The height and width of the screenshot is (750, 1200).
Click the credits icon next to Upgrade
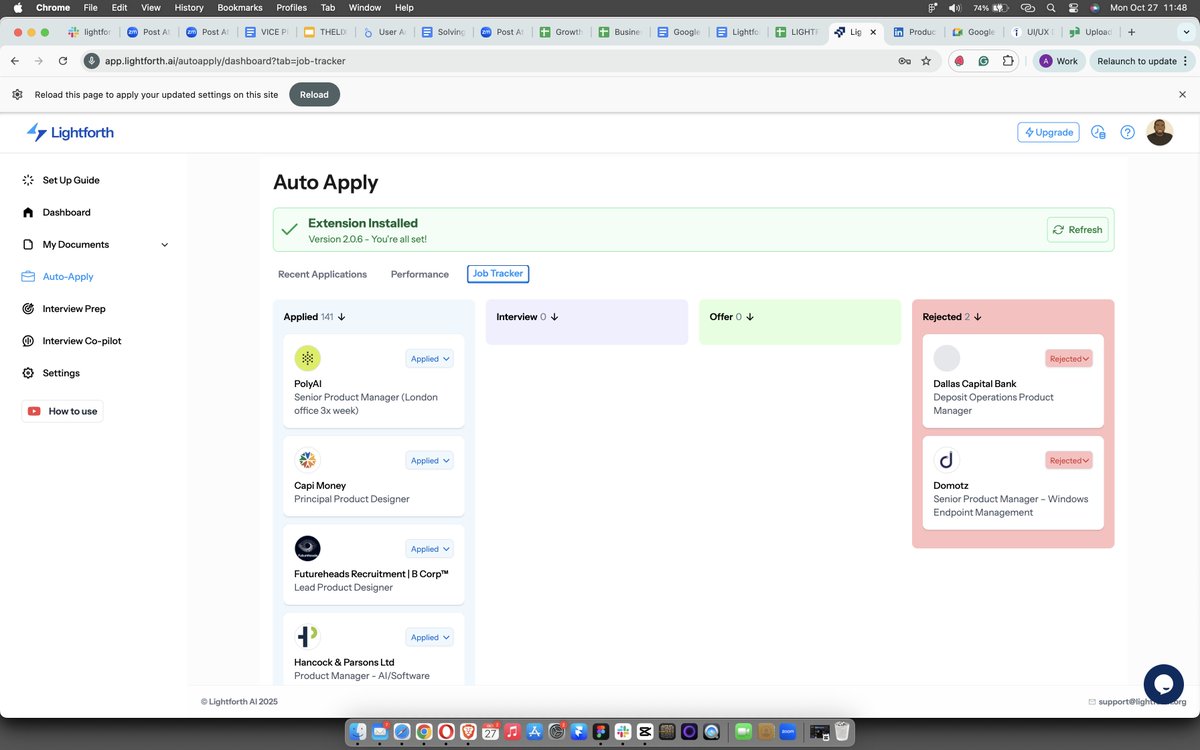(1098, 132)
